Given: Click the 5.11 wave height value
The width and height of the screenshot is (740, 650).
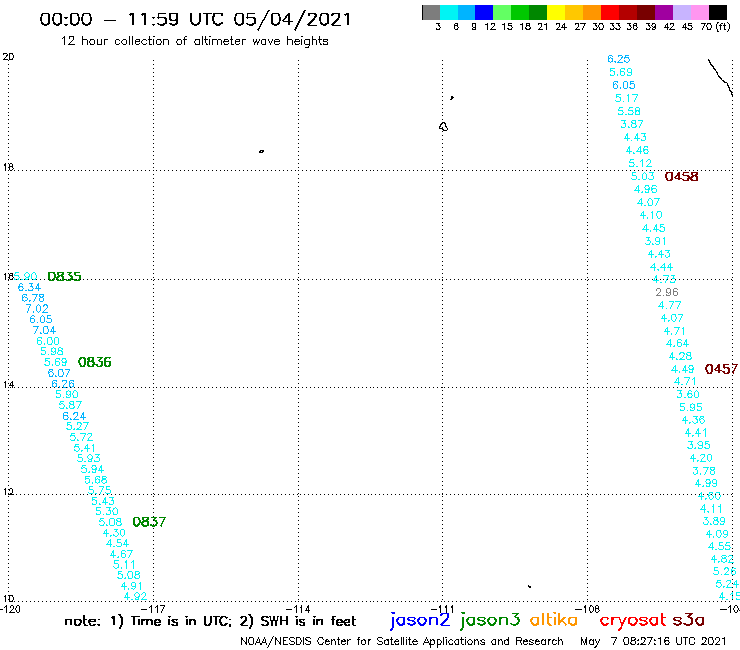Looking at the screenshot, I should point(124,564).
